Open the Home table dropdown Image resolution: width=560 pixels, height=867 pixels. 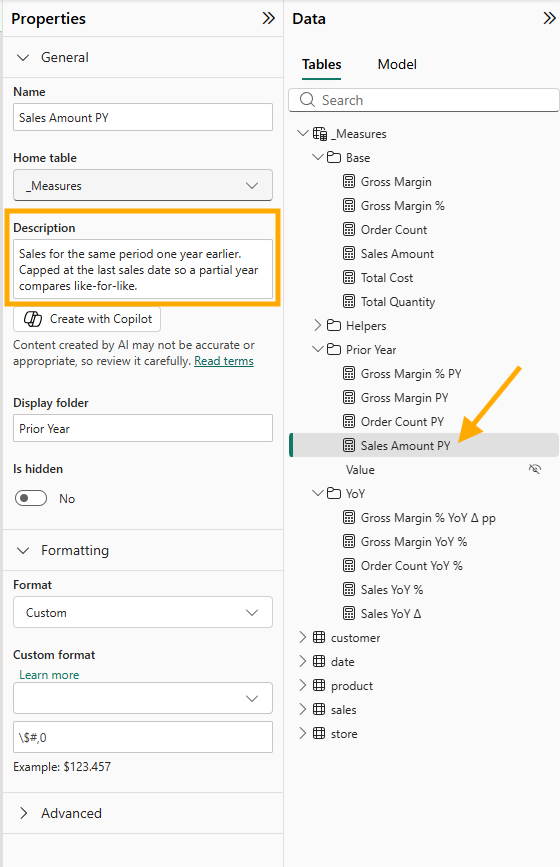tap(143, 185)
